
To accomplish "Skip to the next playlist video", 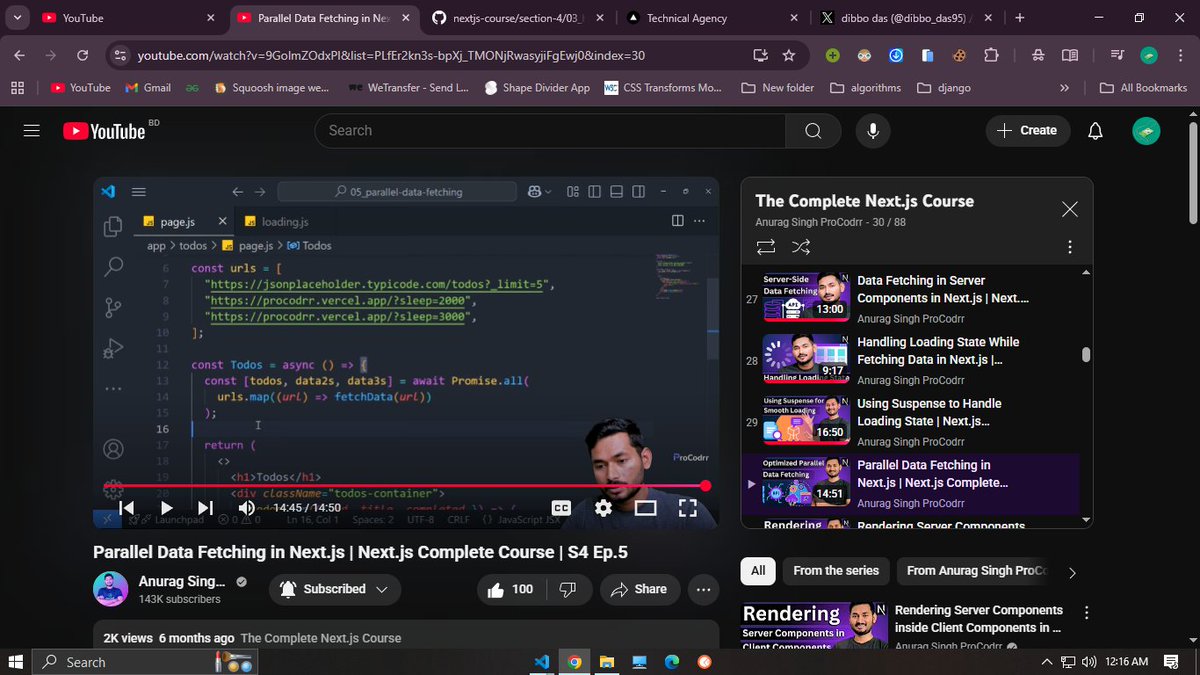I will tap(205, 508).
